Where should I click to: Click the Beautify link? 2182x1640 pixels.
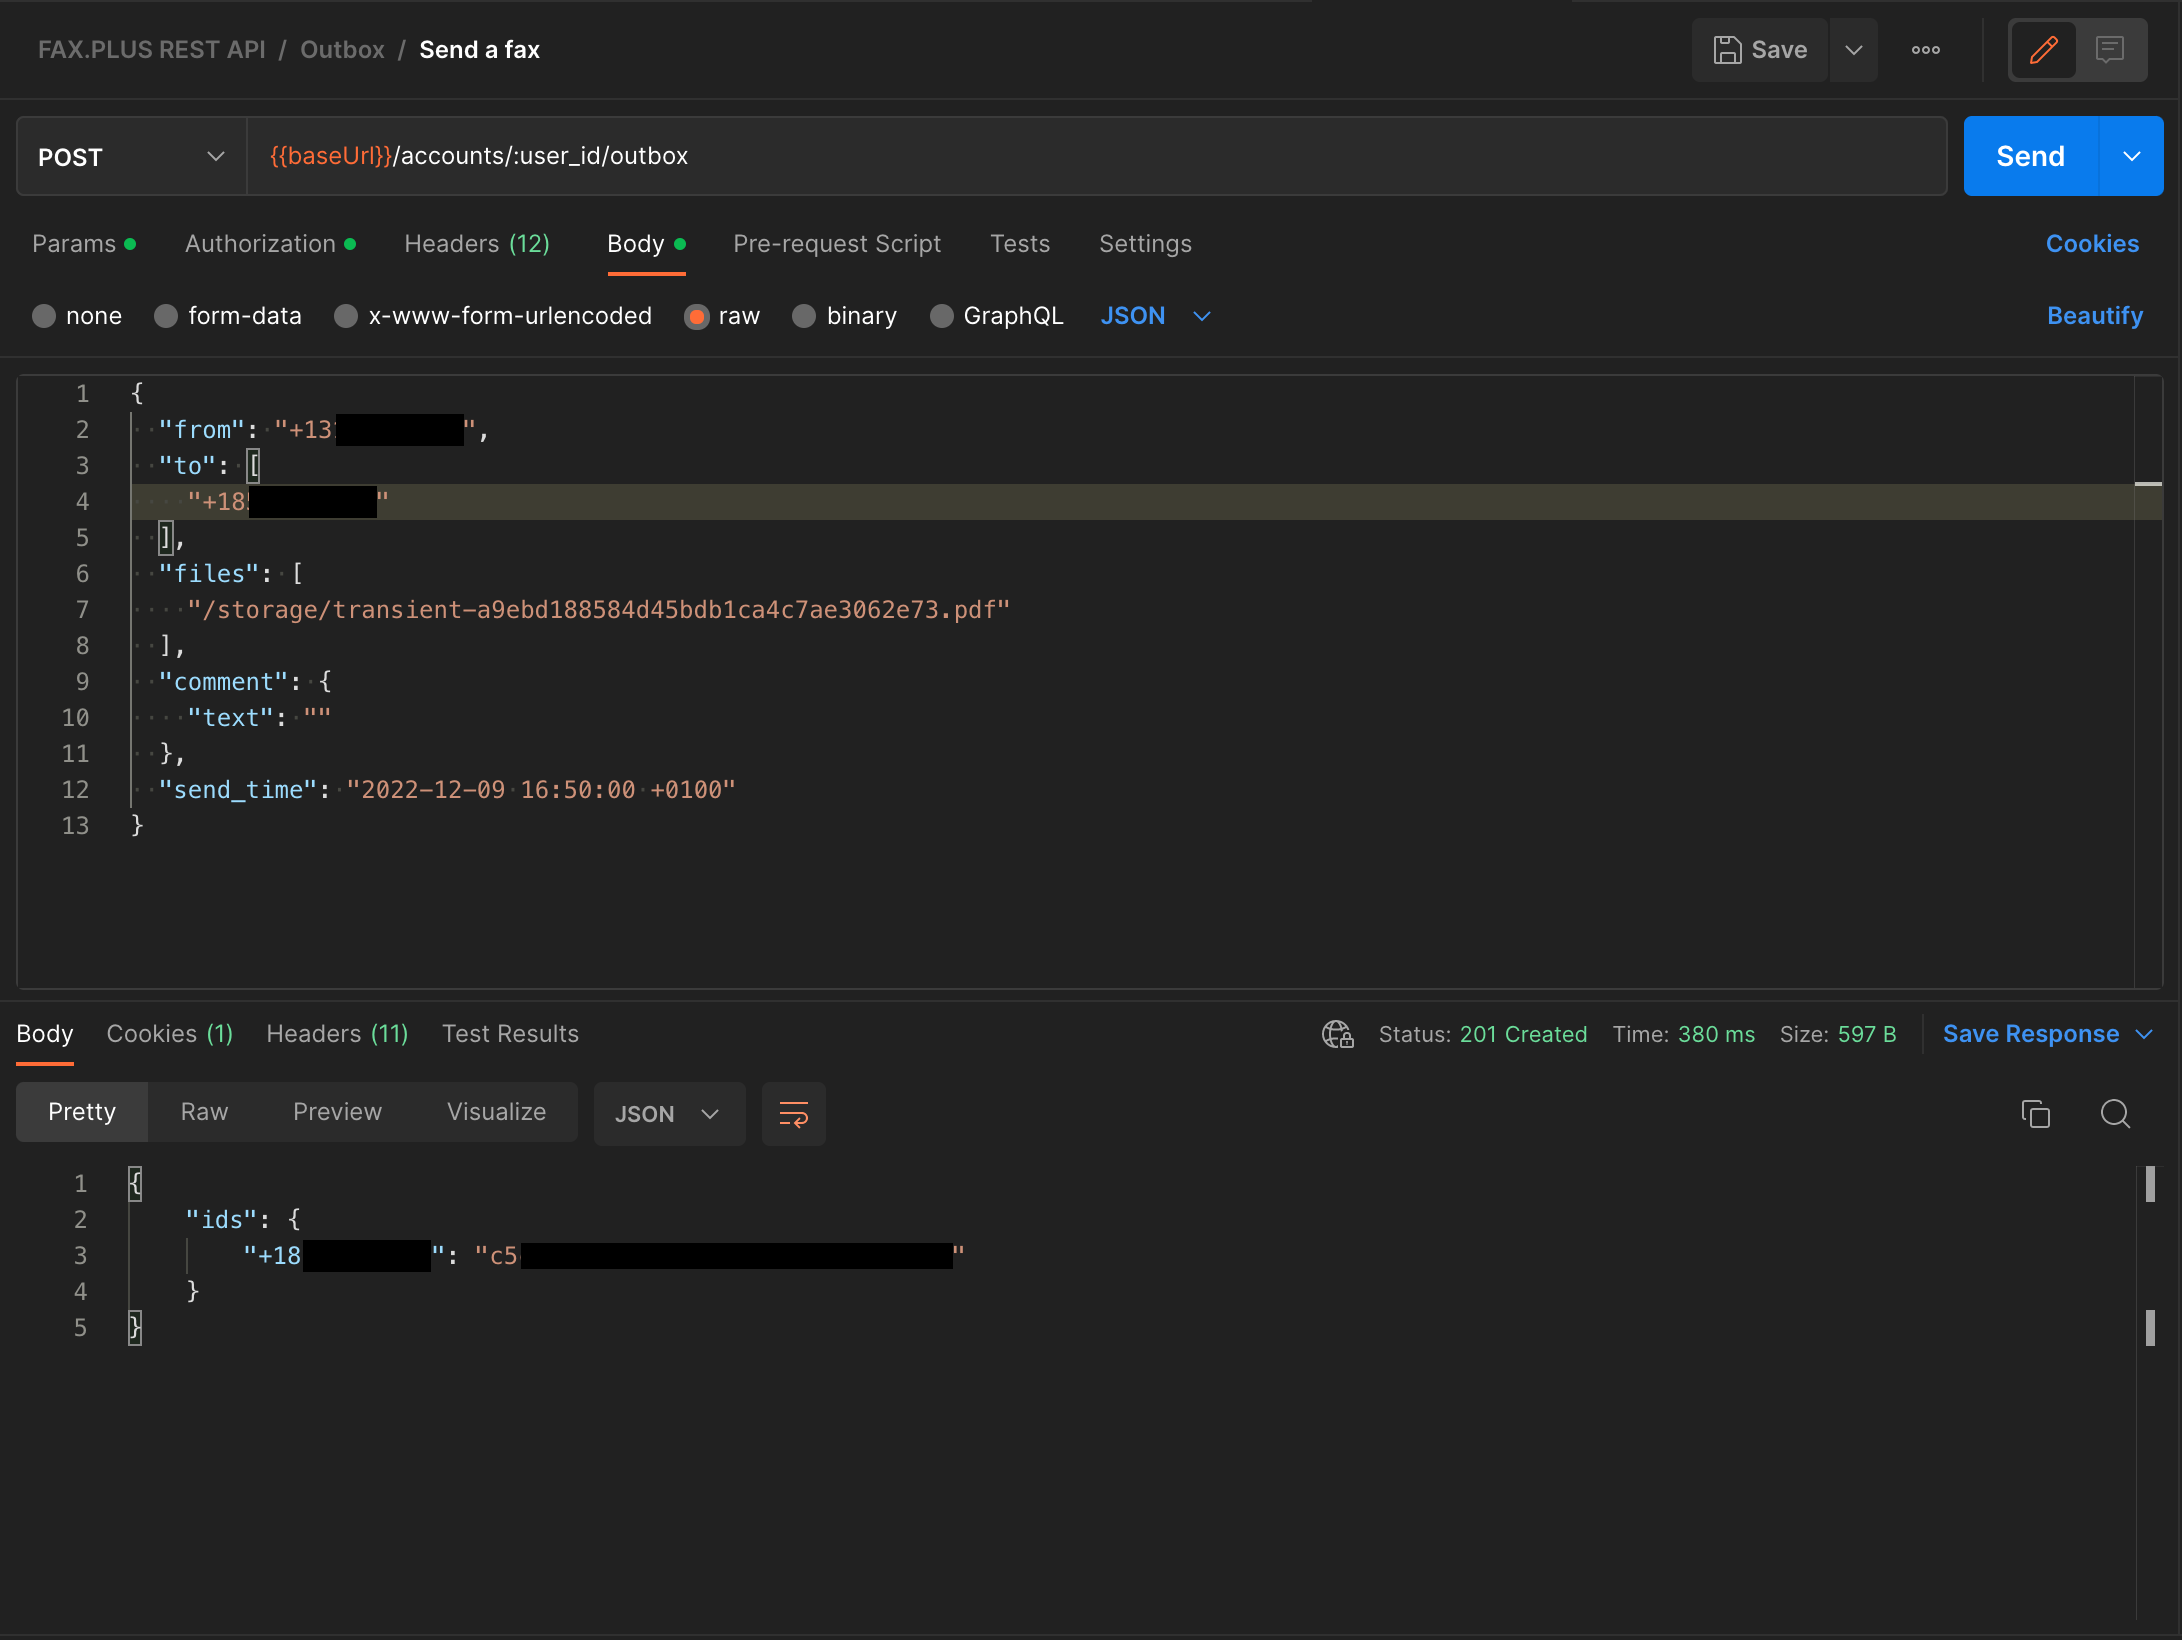pos(2094,316)
